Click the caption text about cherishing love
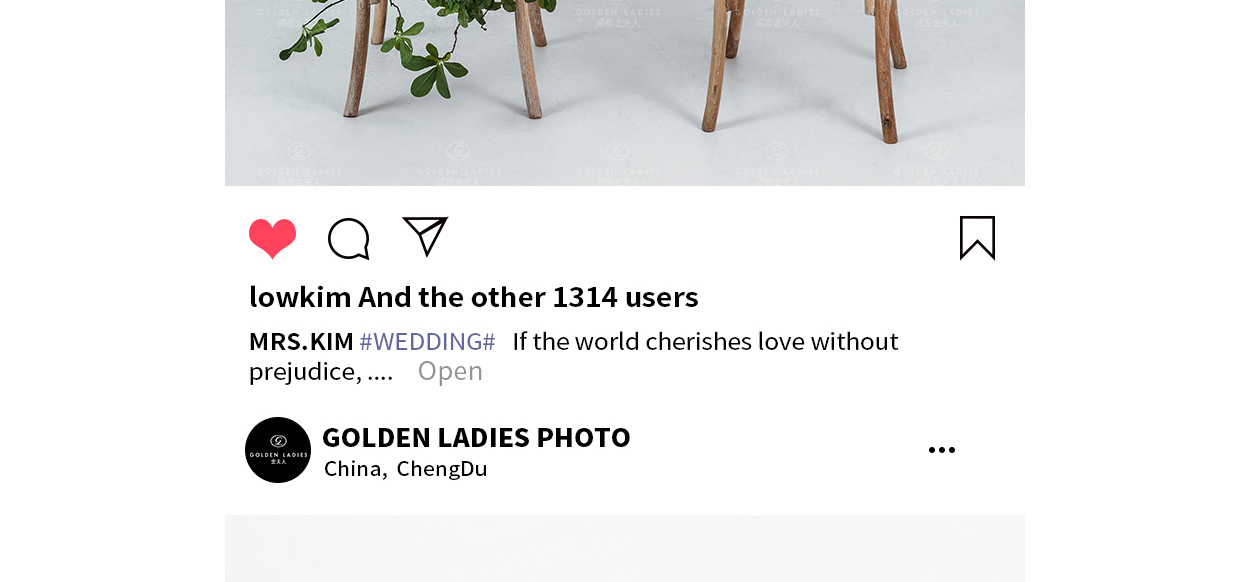Image resolution: width=1250 pixels, height=582 pixels. (705, 341)
